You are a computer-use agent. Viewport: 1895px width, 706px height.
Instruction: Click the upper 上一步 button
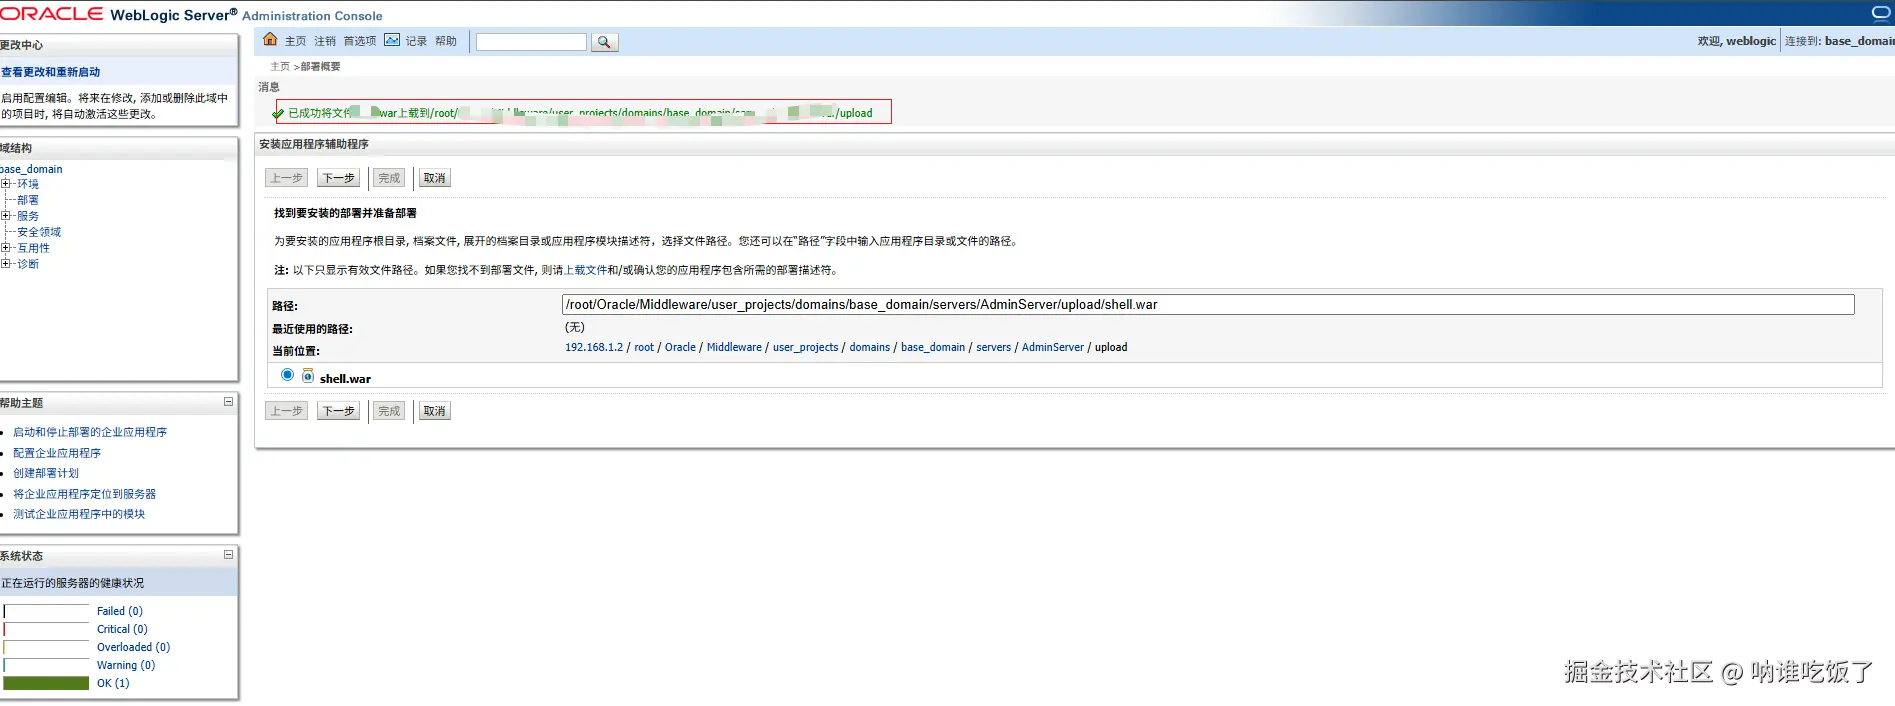coord(286,178)
